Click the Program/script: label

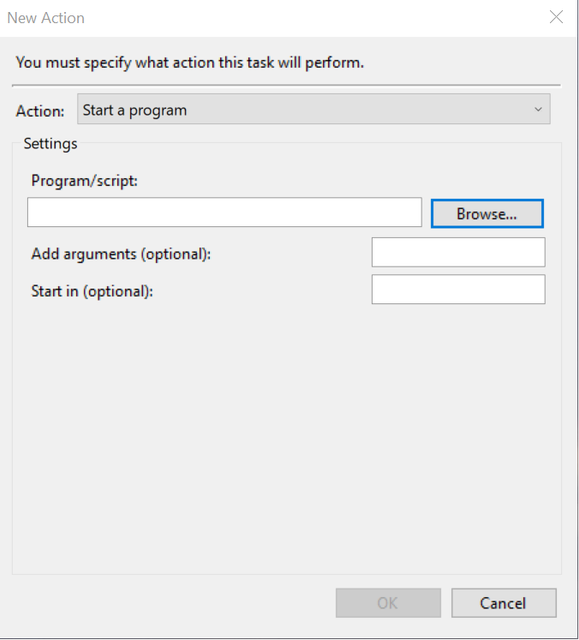(x=84, y=181)
